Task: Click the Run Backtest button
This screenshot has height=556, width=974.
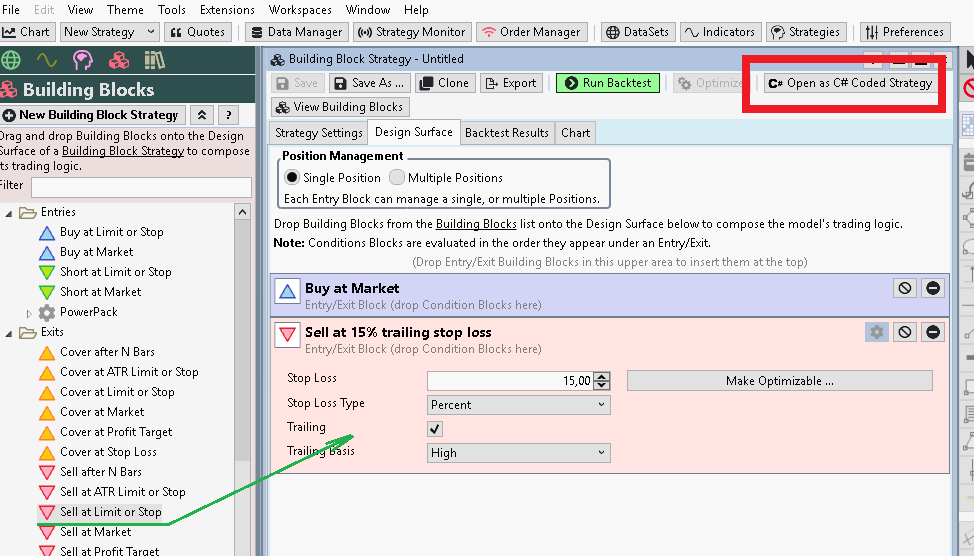Action: coord(608,83)
